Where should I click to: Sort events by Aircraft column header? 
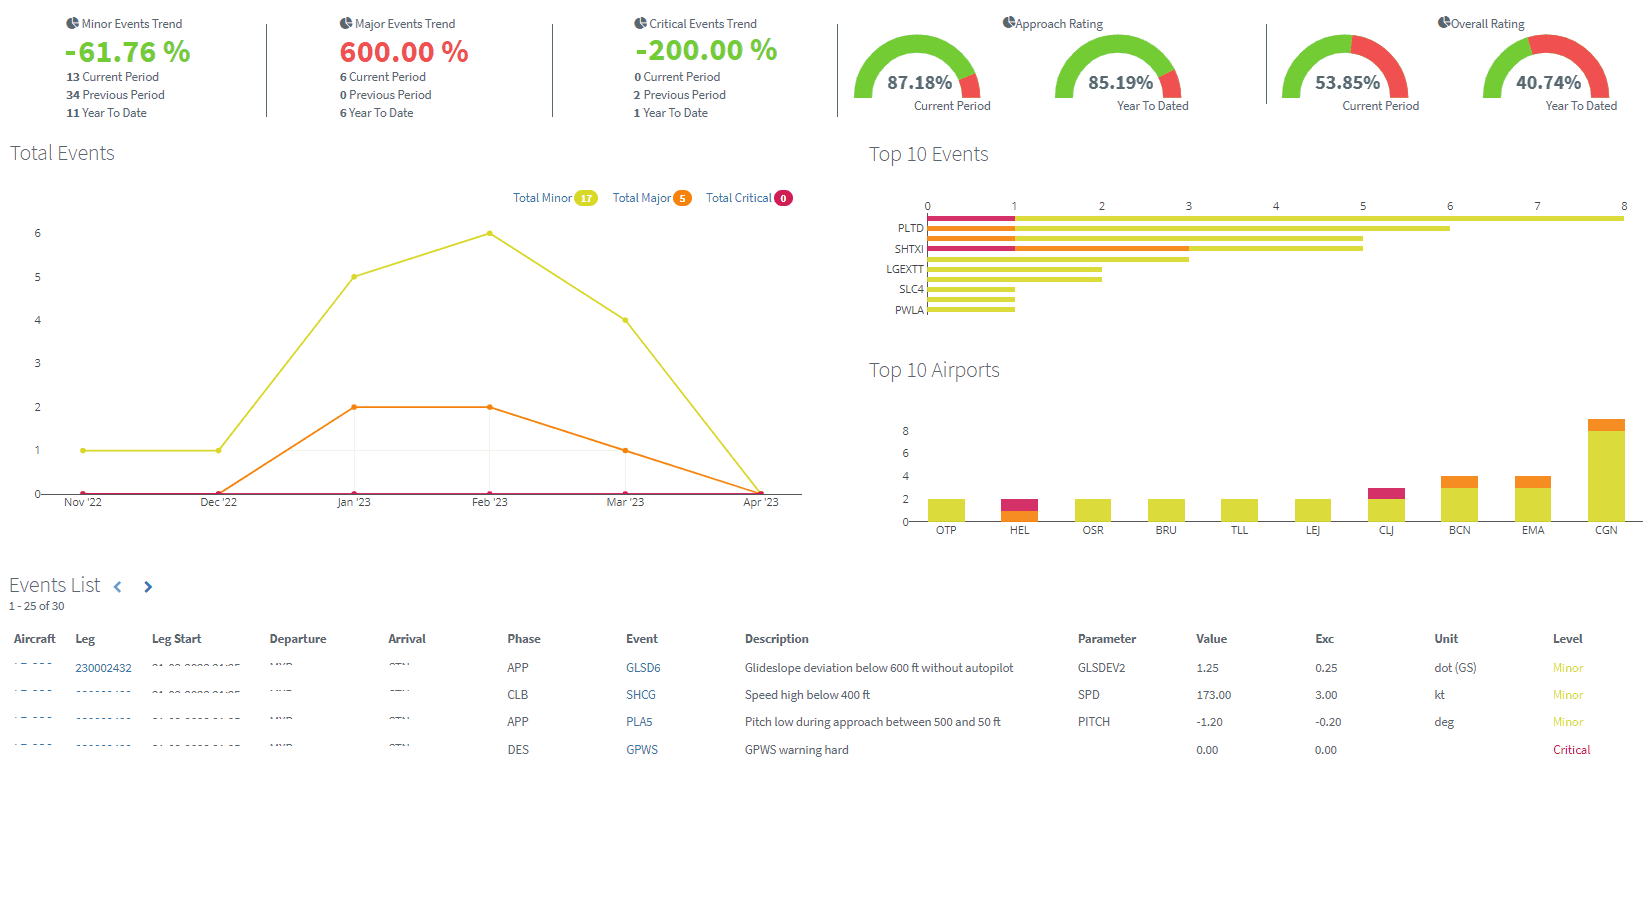tap(35, 639)
